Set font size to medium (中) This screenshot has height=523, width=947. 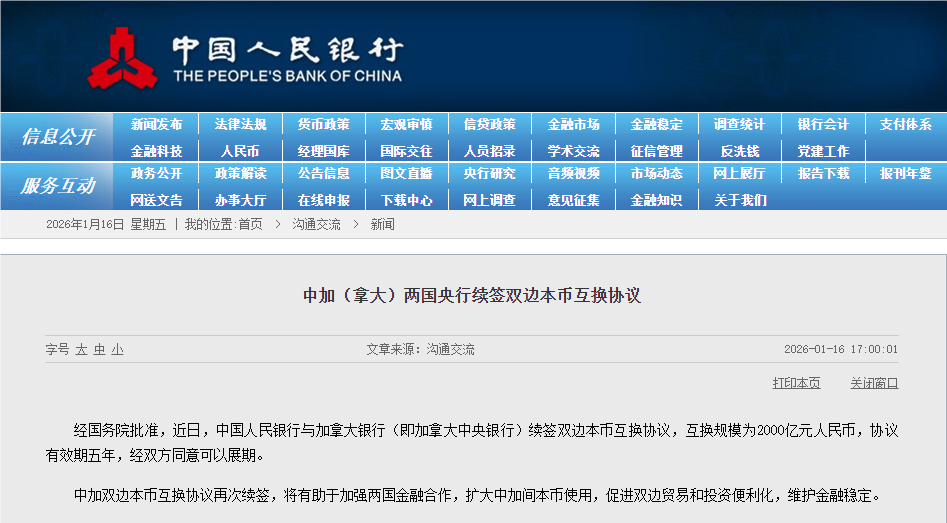click(x=99, y=350)
